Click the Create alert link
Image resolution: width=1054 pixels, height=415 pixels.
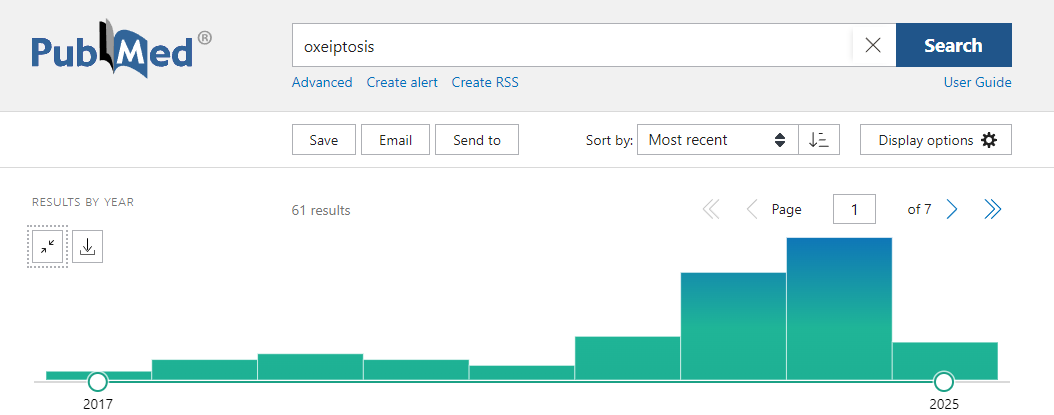(x=402, y=82)
